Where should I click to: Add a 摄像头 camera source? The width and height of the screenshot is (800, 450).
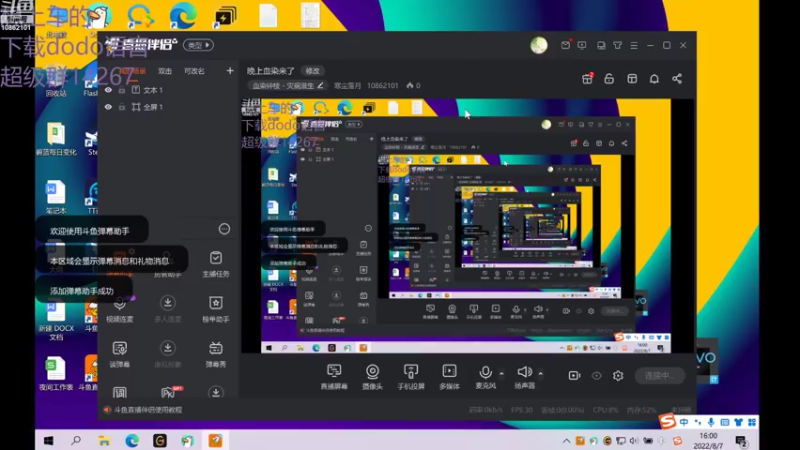tap(372, 377)
